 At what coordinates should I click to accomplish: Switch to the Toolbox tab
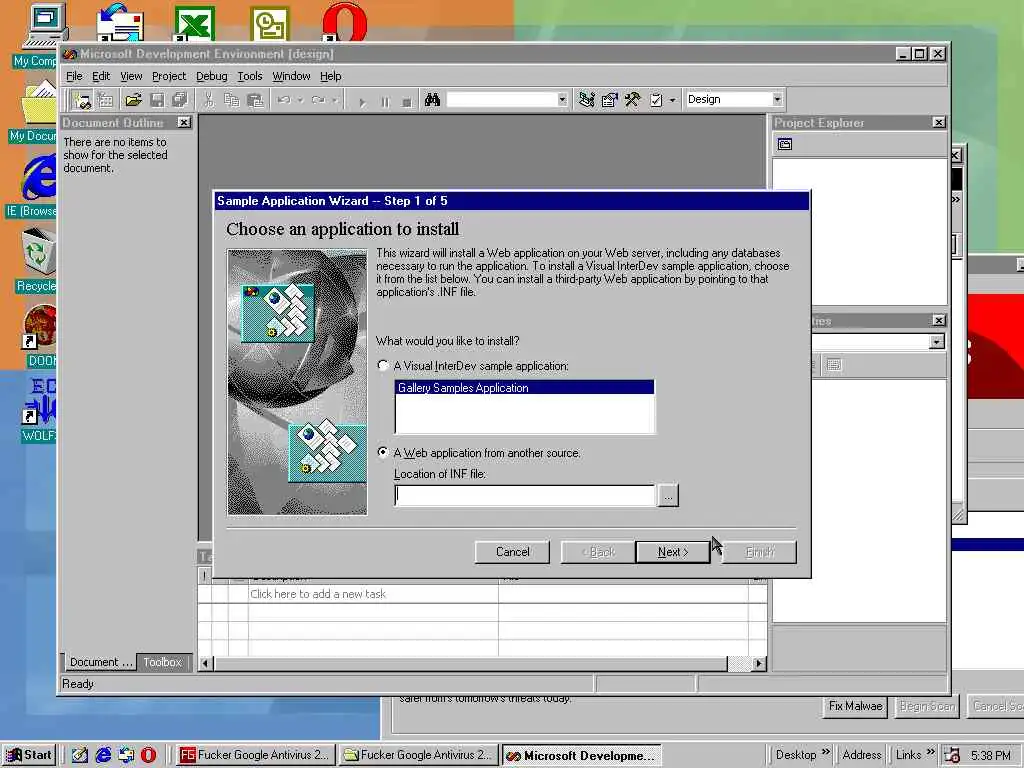163,662
